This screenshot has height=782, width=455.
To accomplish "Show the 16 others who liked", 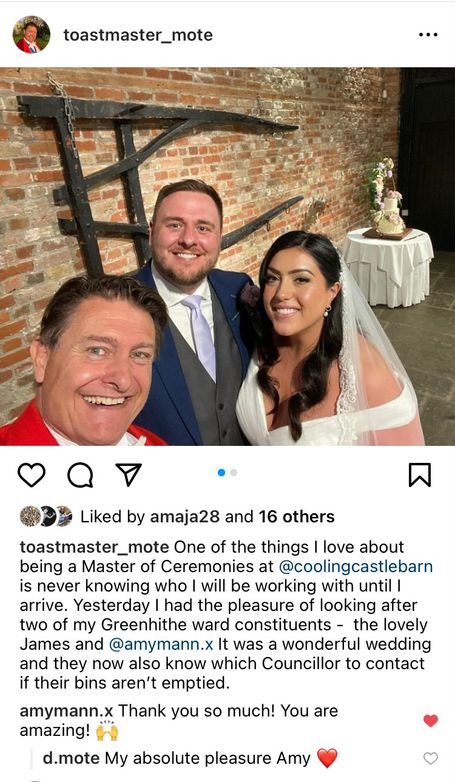I will click(x=296, y=517).
